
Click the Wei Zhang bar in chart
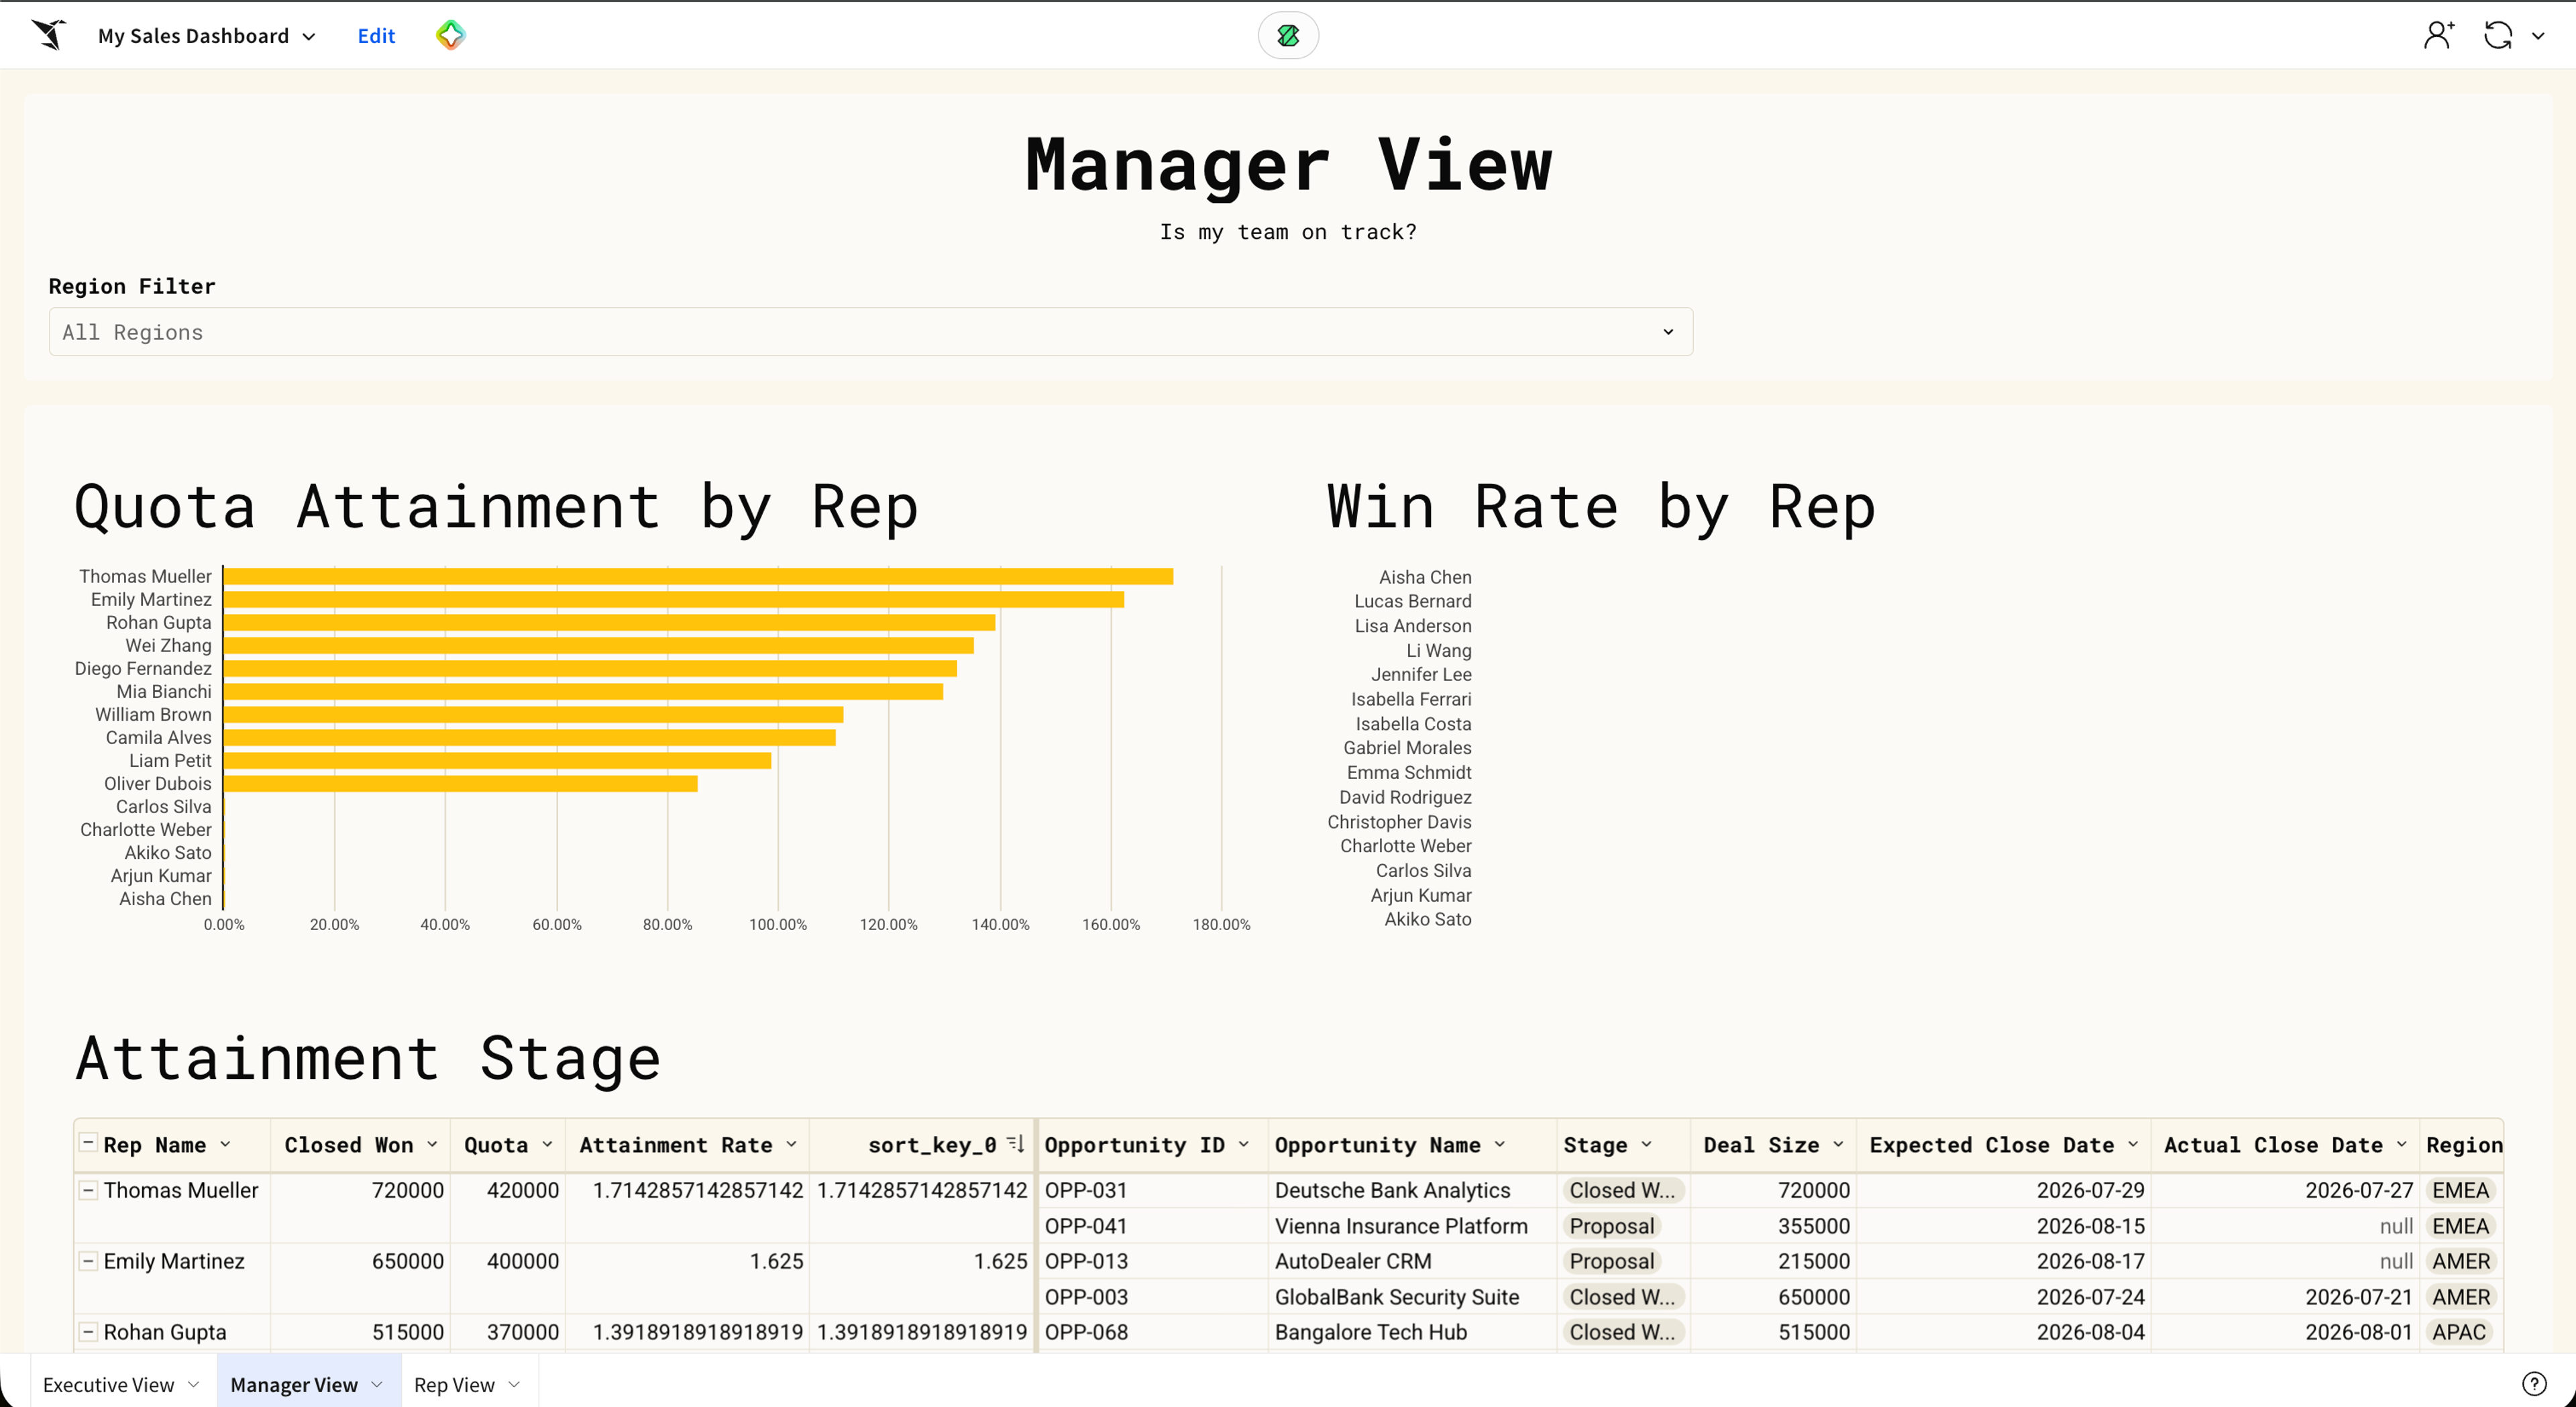599,645
